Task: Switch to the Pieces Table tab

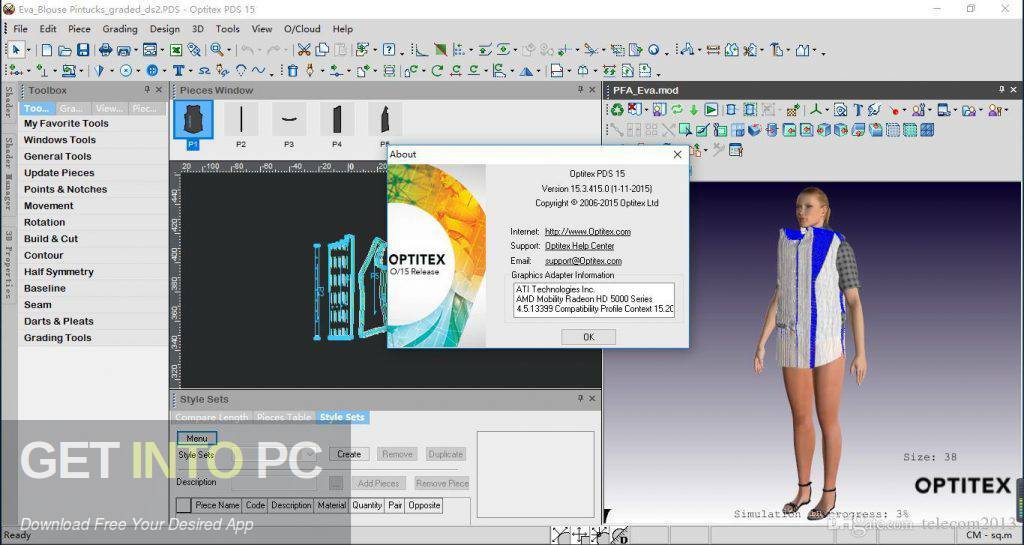Action: (x=284, y=417)
